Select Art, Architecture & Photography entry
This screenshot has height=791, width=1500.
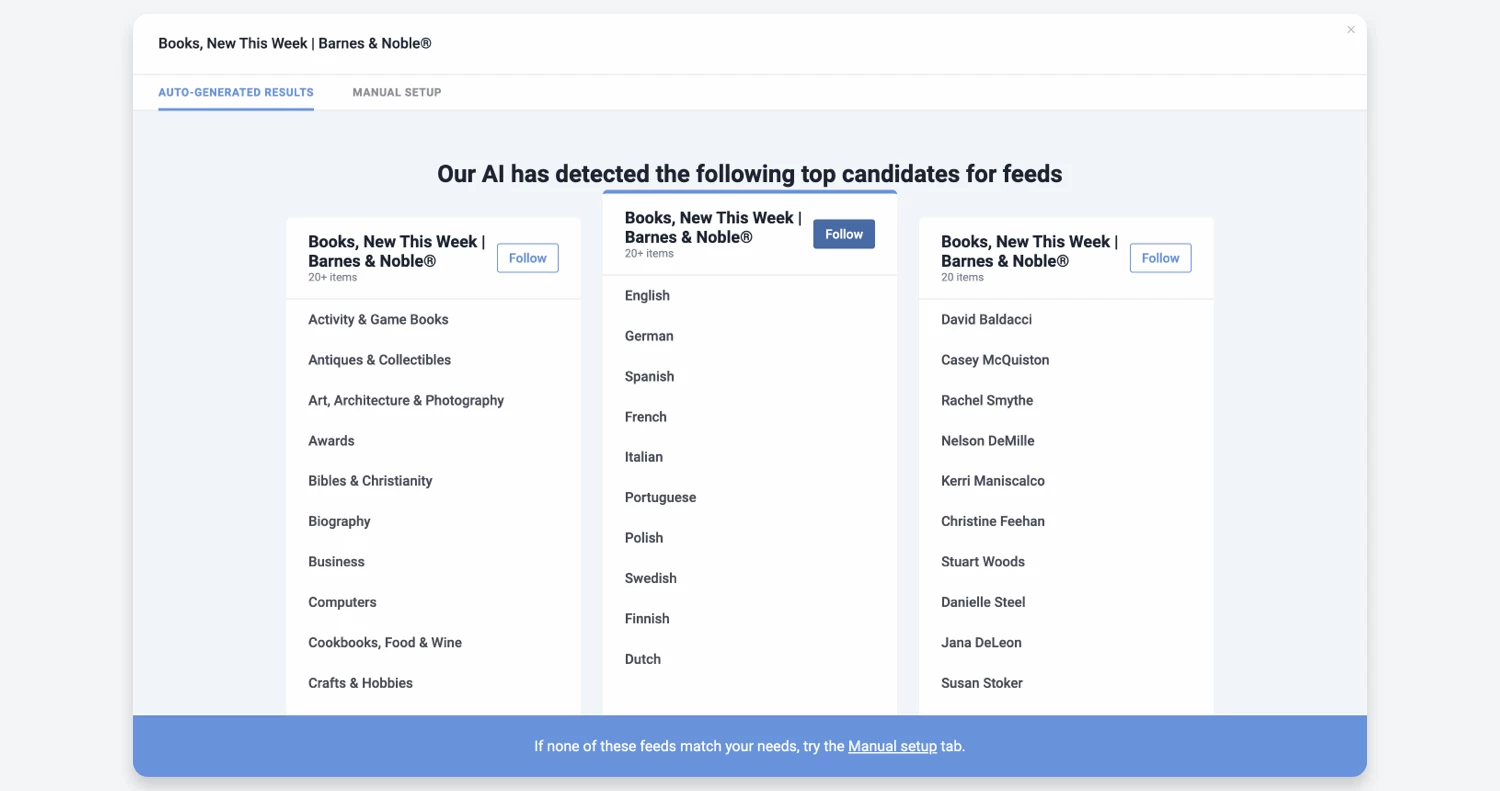[406, 400]
